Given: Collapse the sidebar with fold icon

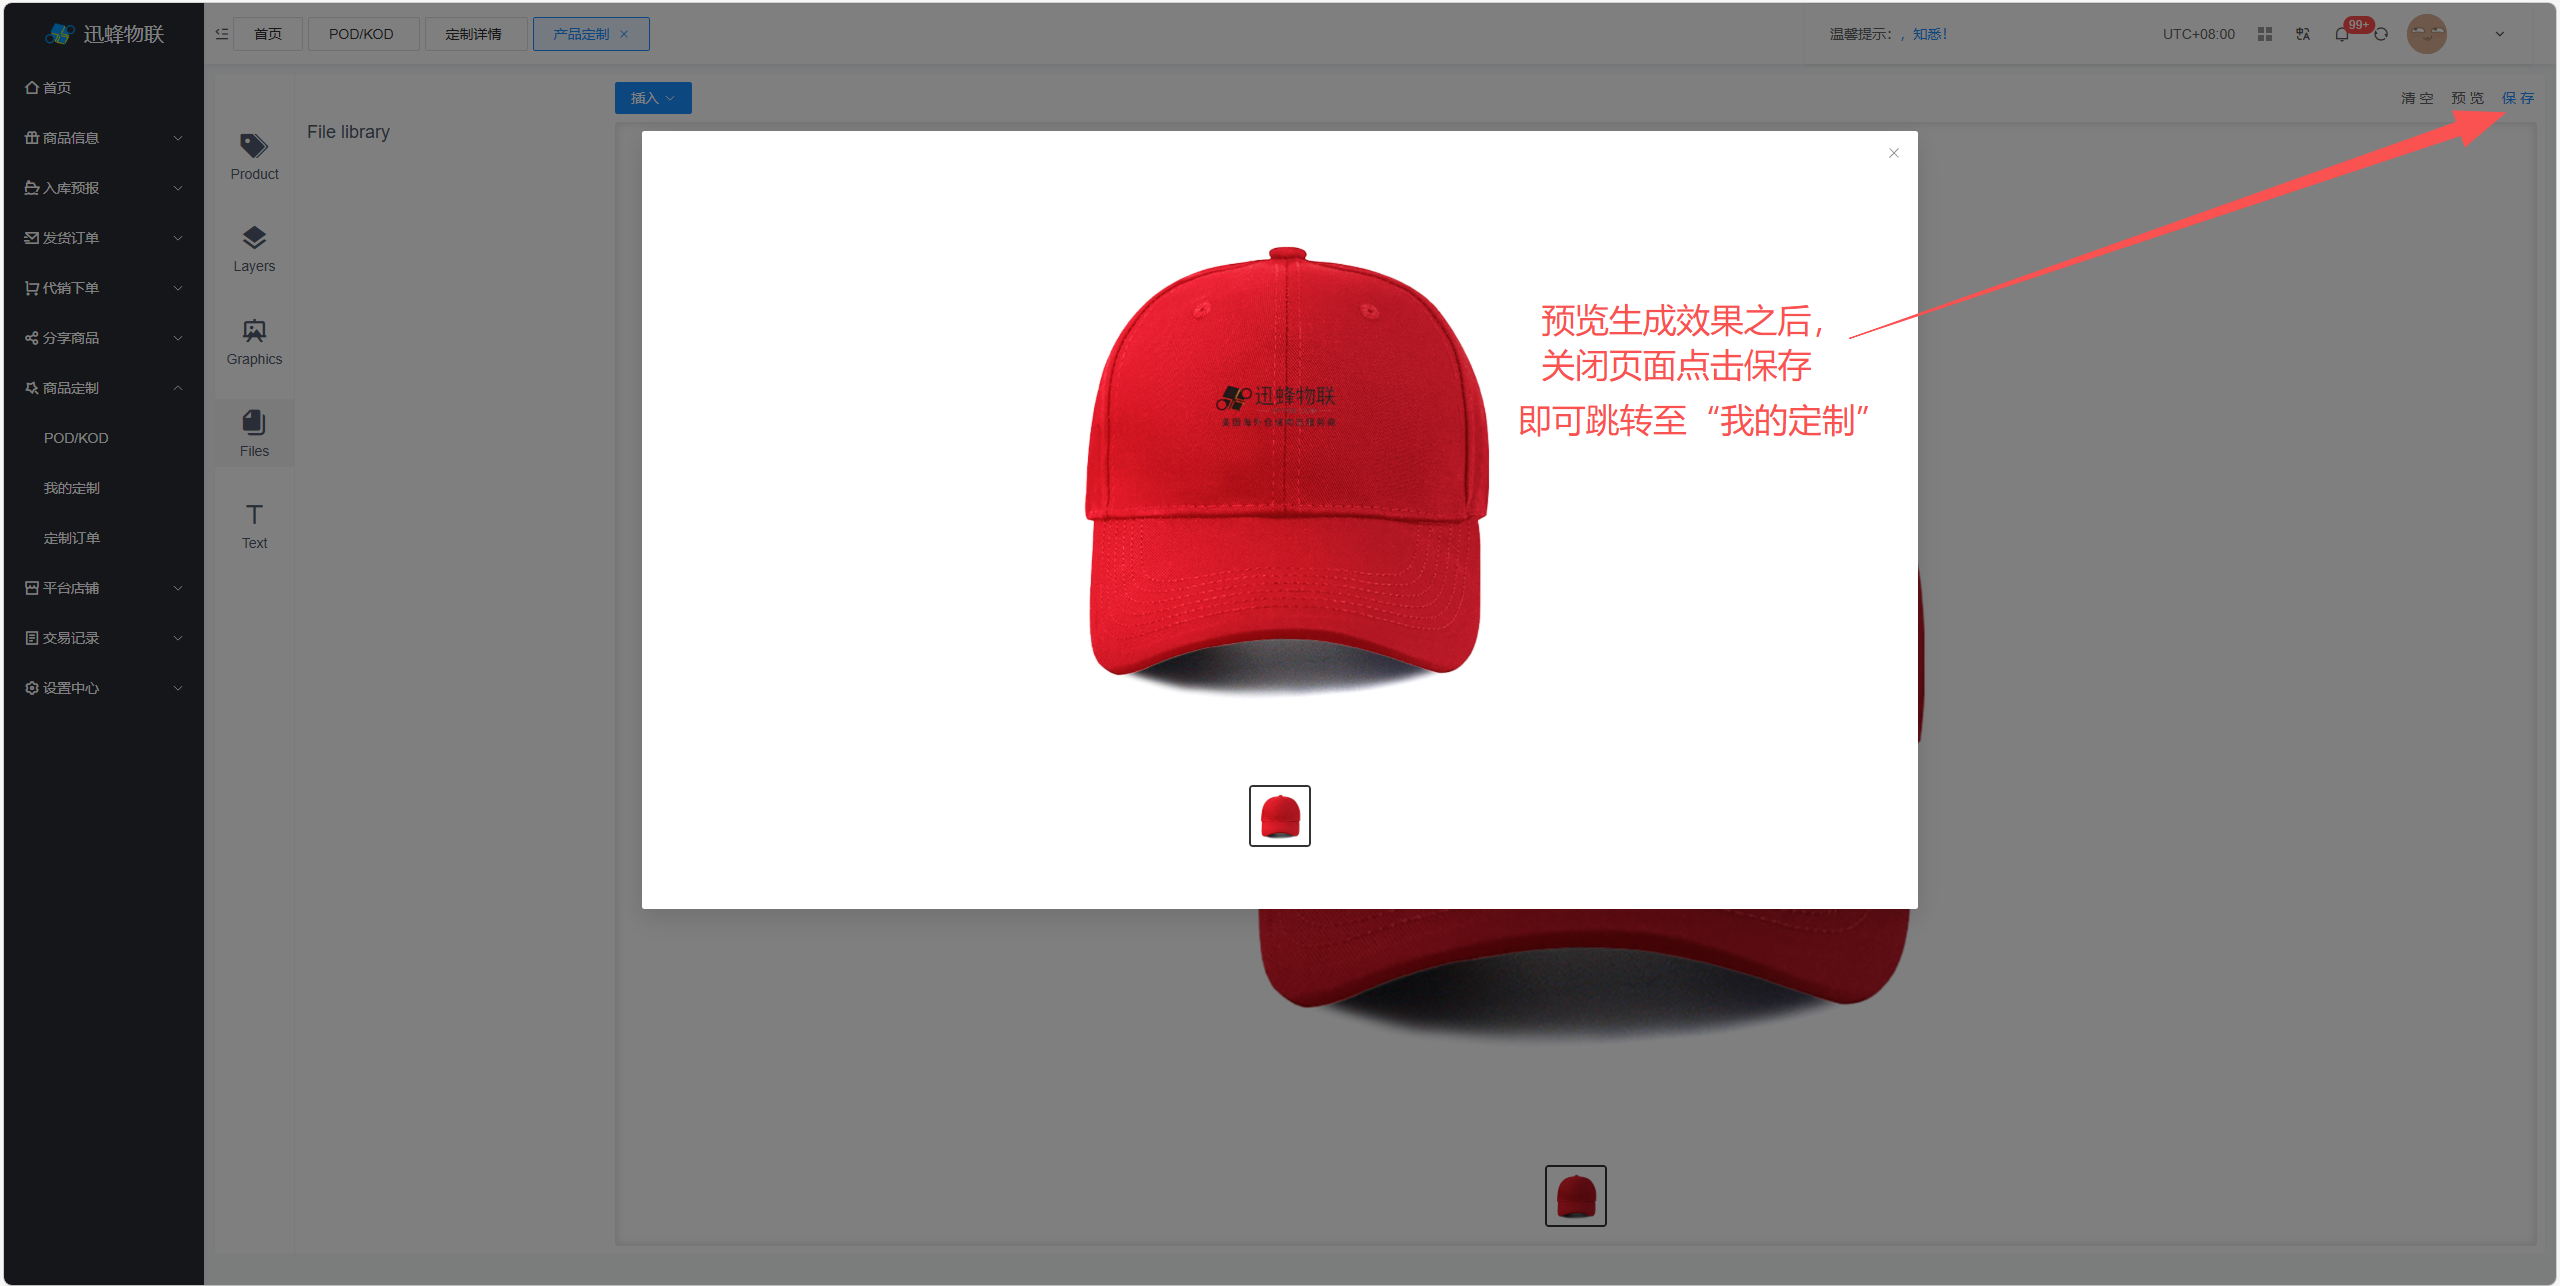Looking at the screenshot, I should [x=222, y=34].
